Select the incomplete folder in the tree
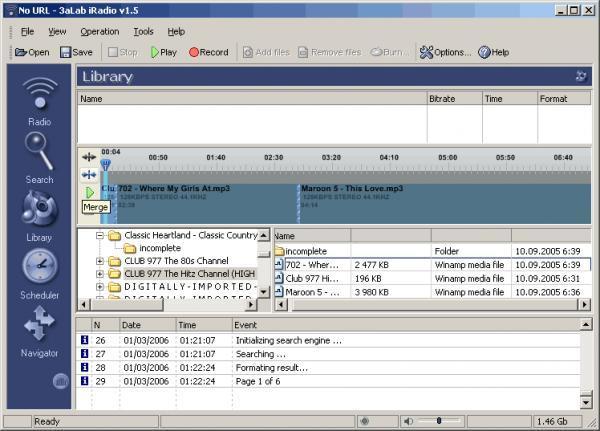This screenshot has width=600, height=431. coord(160,248)
